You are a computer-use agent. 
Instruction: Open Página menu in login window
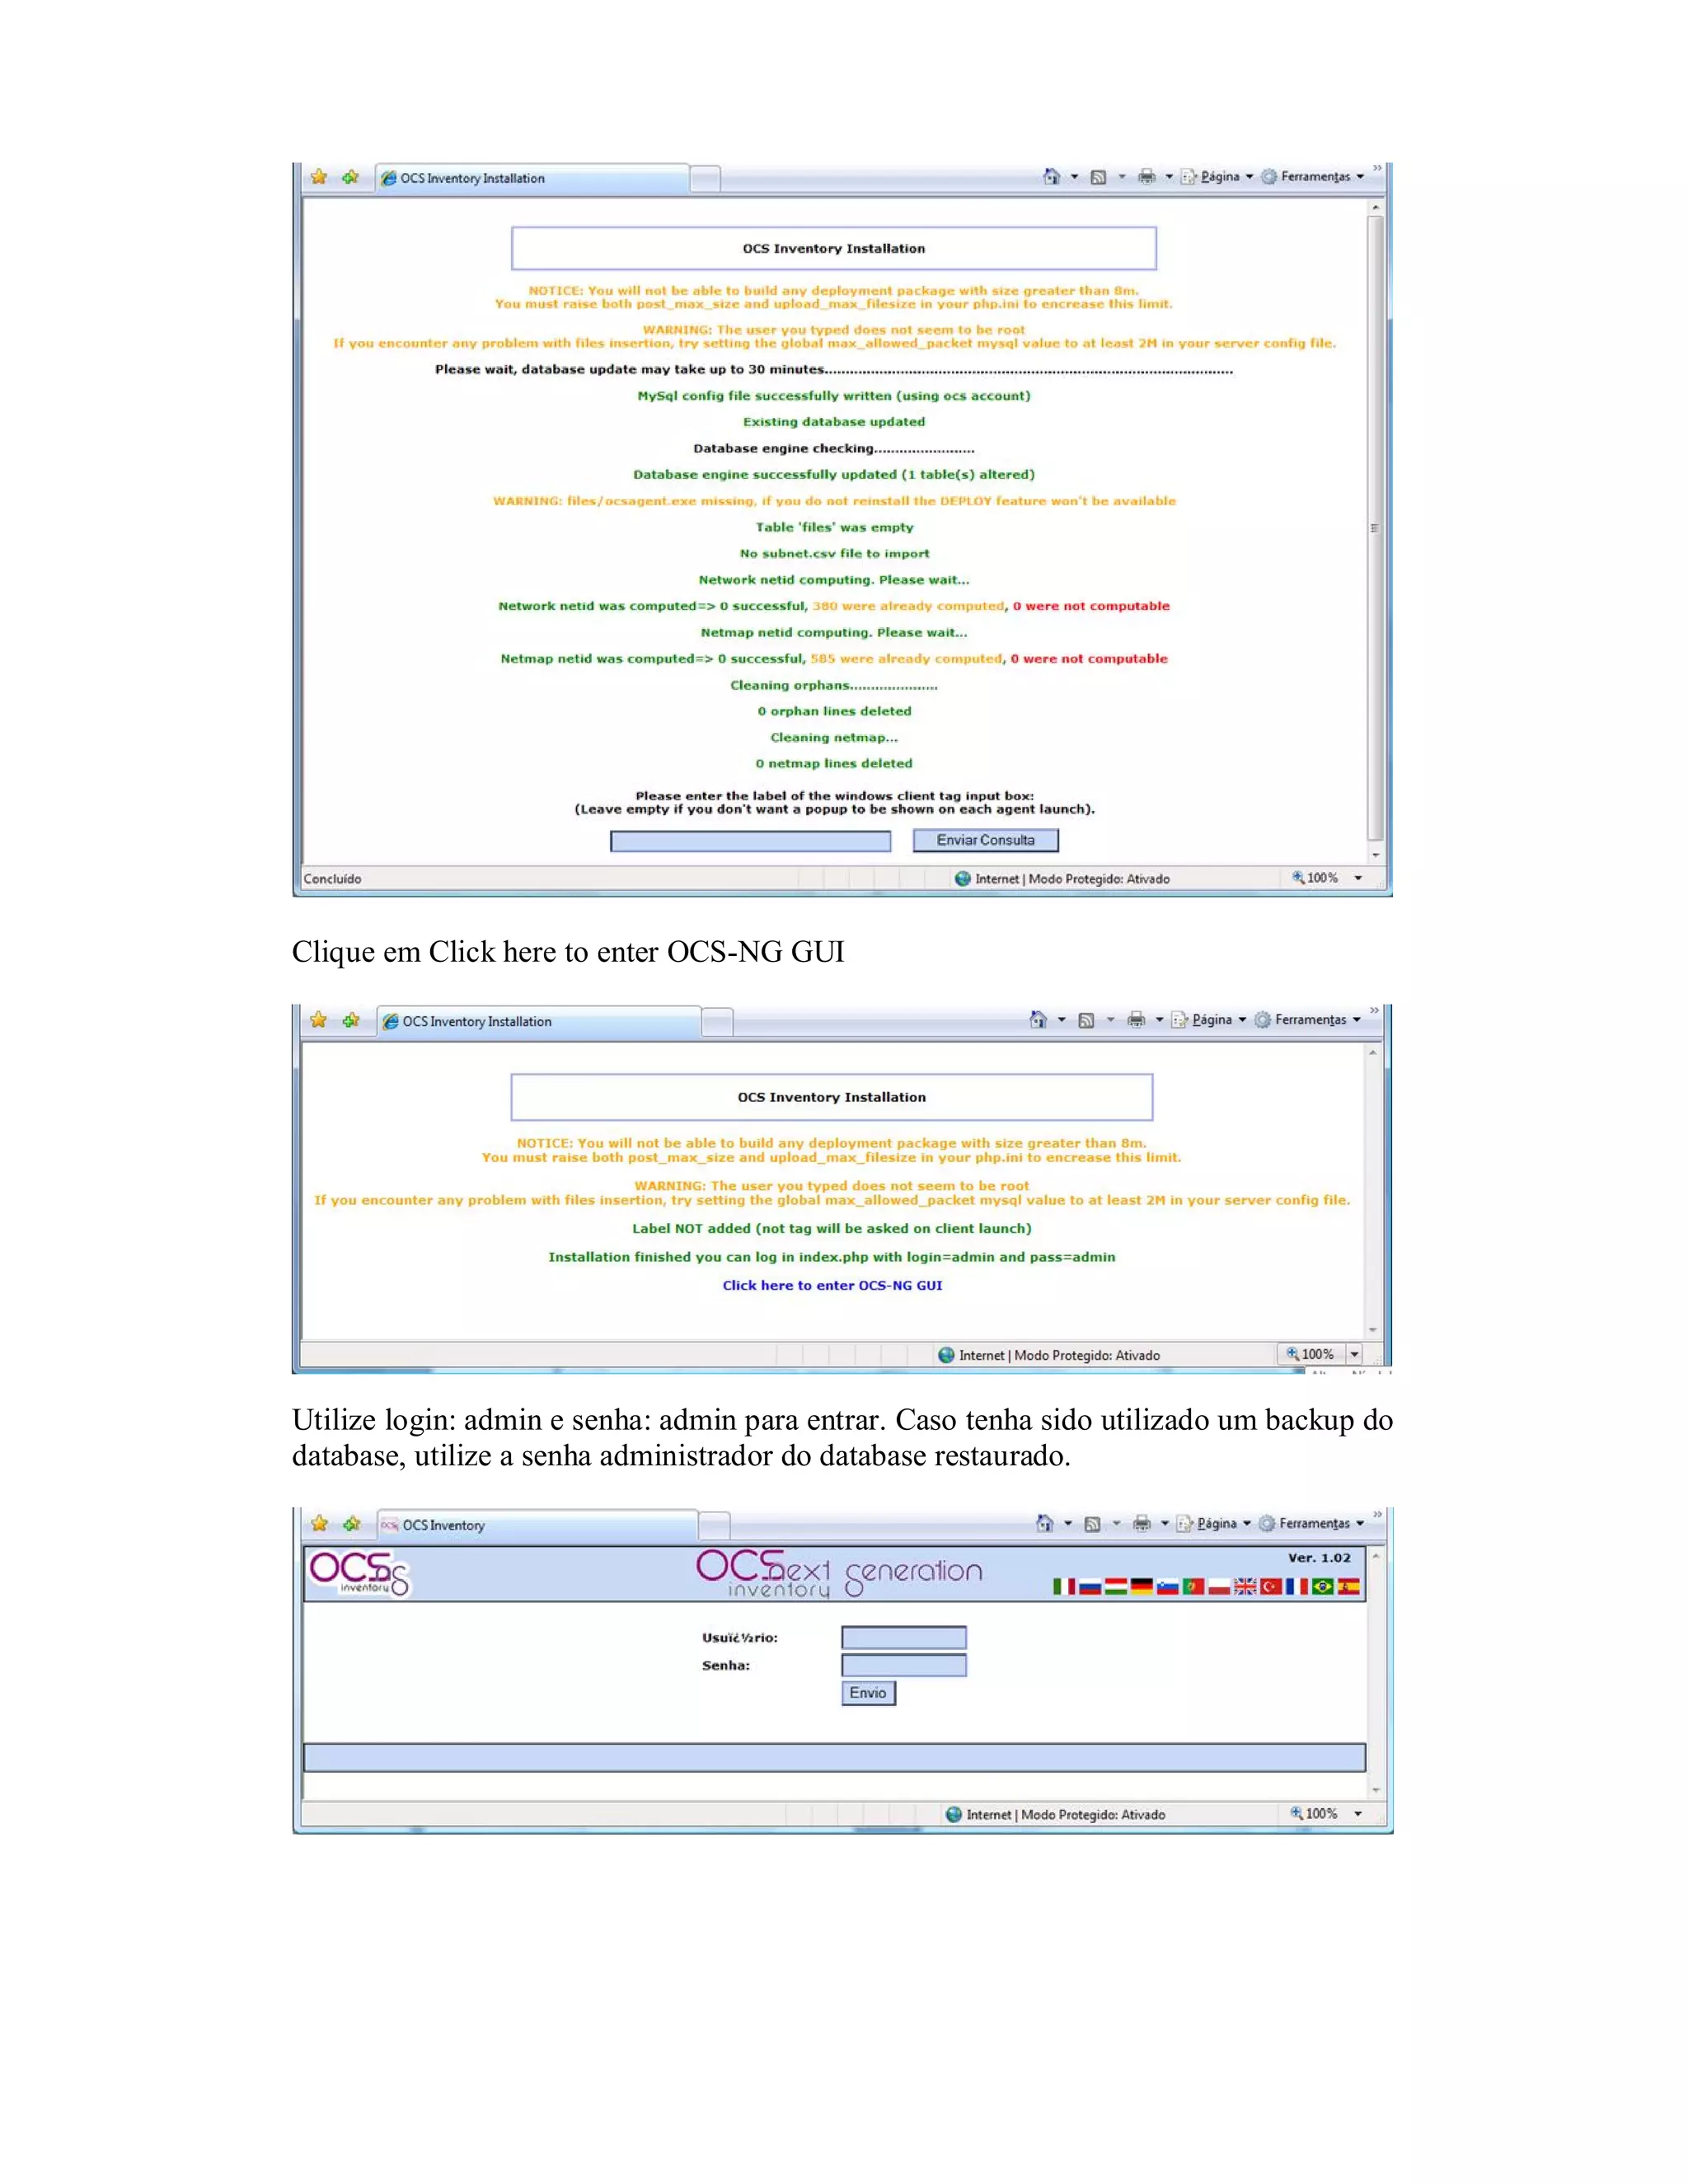[1214, 1523]
